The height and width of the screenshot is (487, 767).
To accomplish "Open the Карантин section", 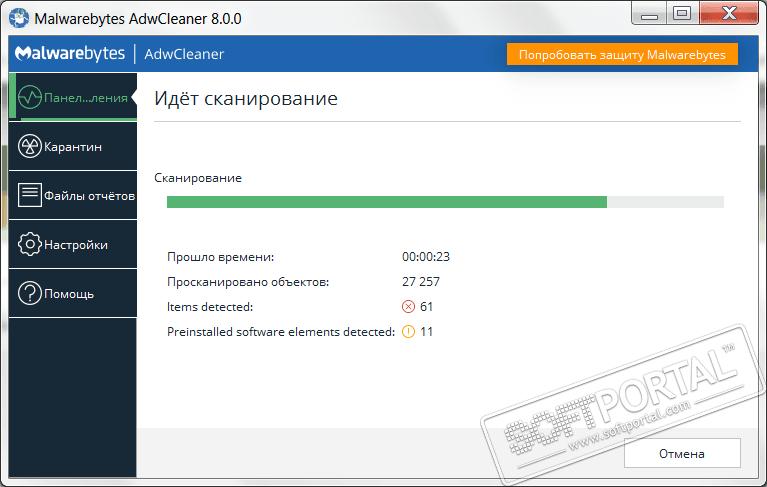I will tap(73, 146).
